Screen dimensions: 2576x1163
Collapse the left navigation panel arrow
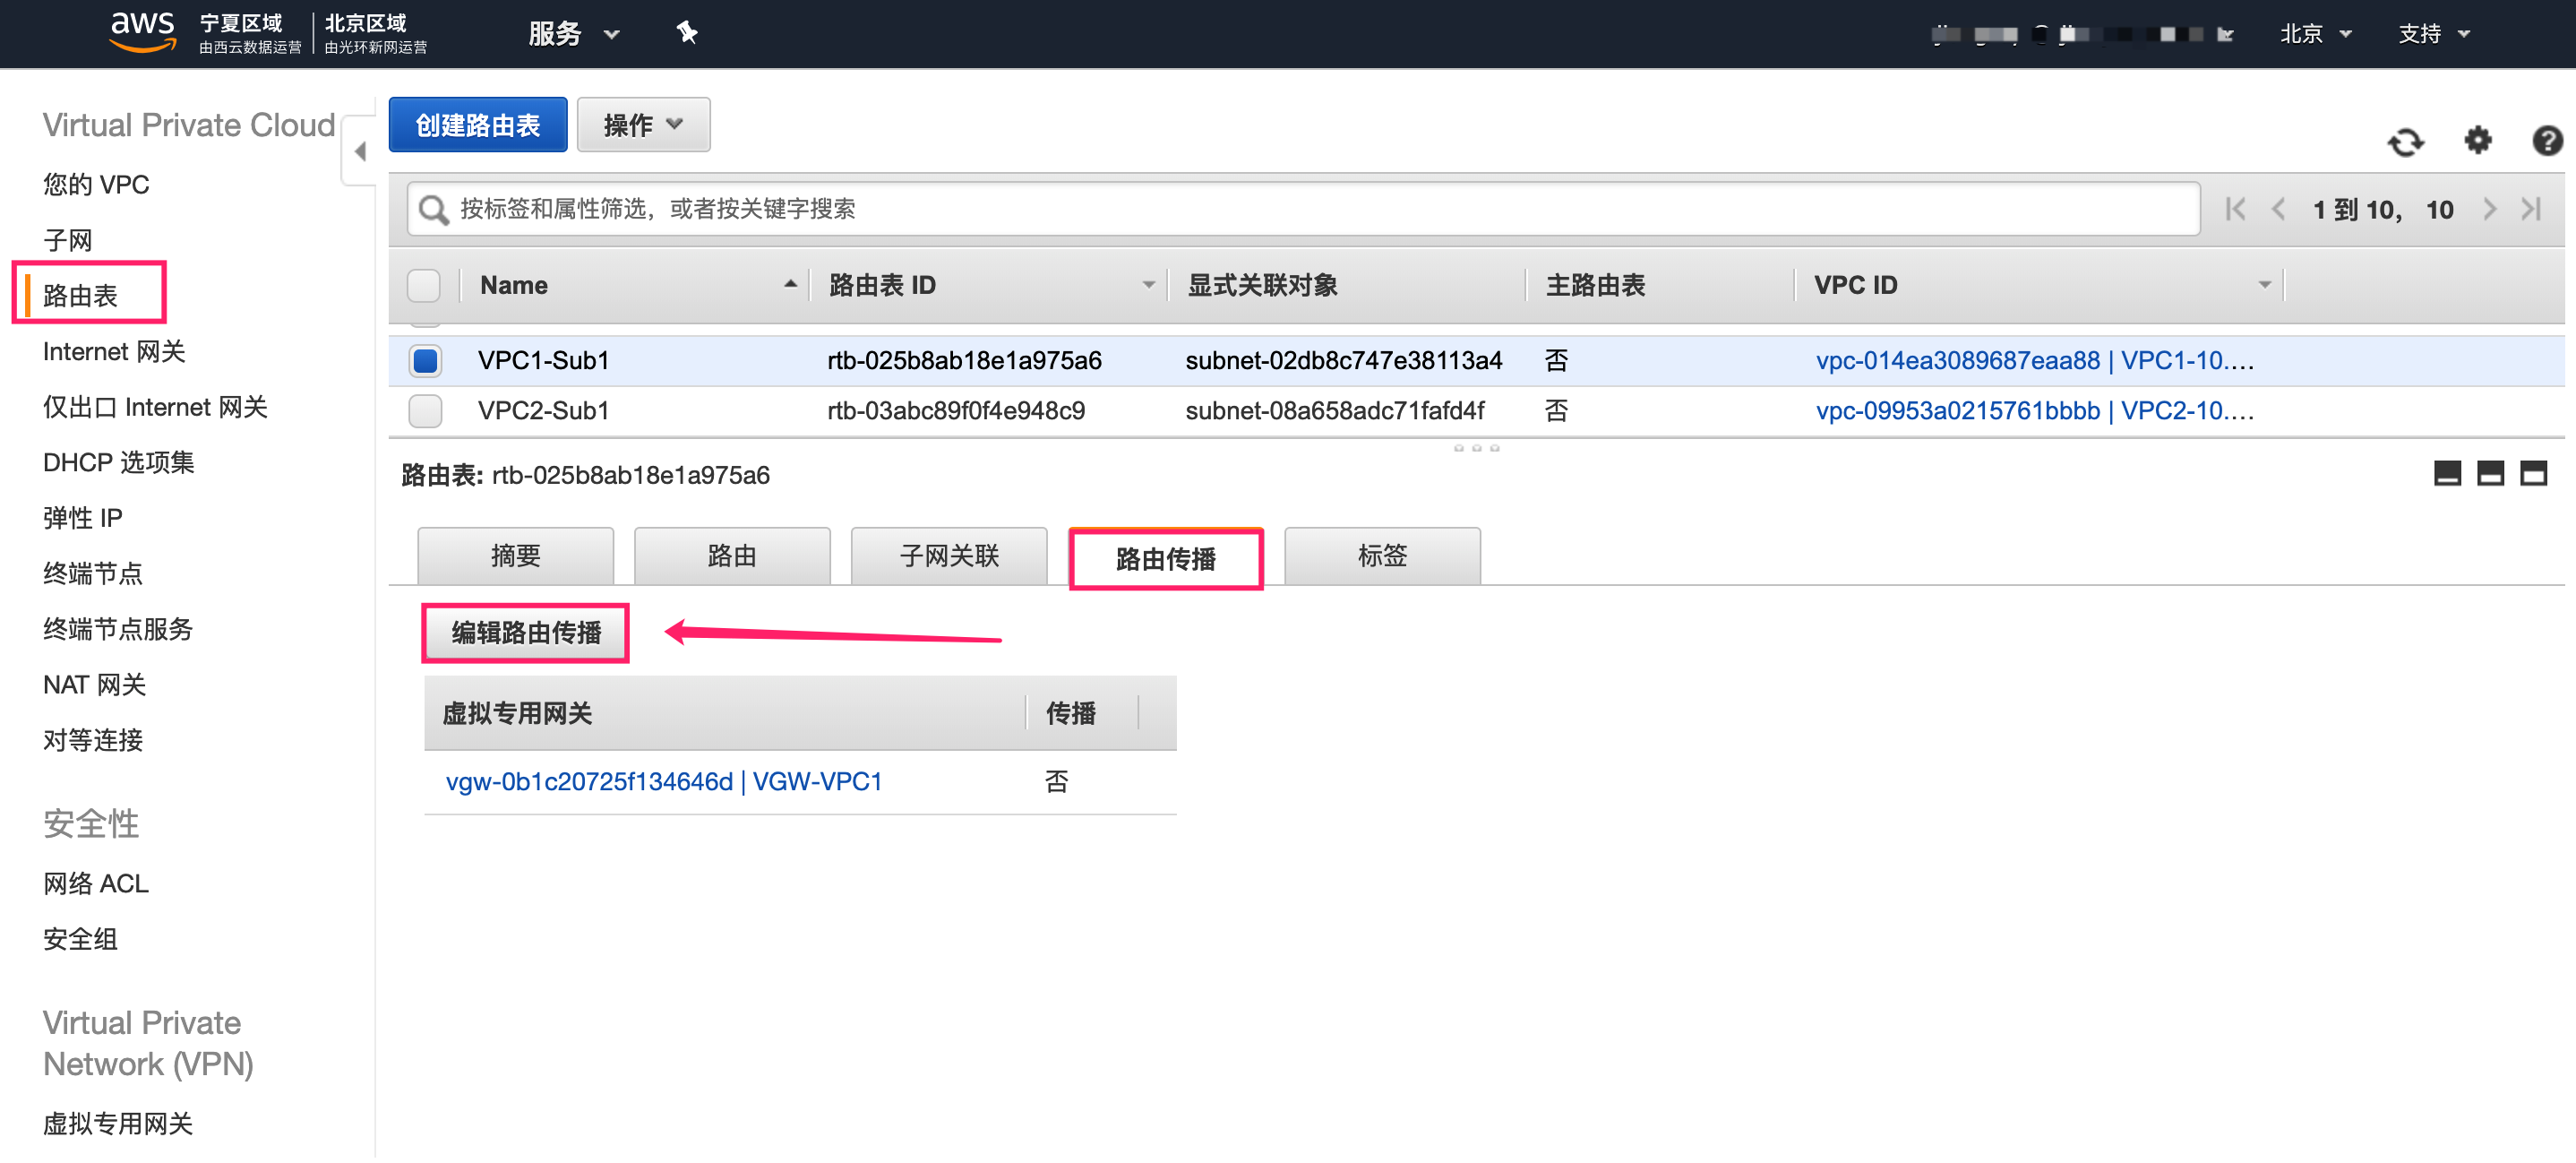point(360,151)
